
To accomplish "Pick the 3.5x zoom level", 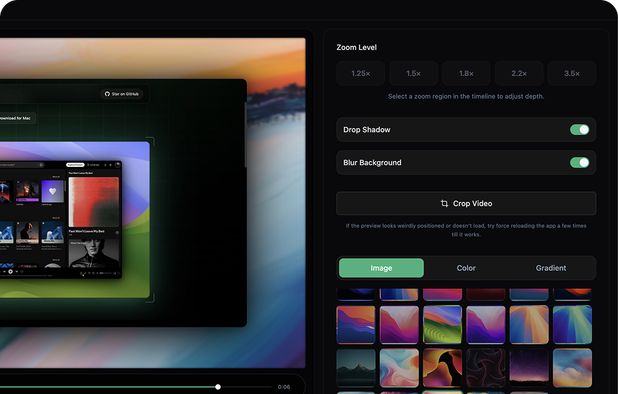I will click(x=572, y=73).
